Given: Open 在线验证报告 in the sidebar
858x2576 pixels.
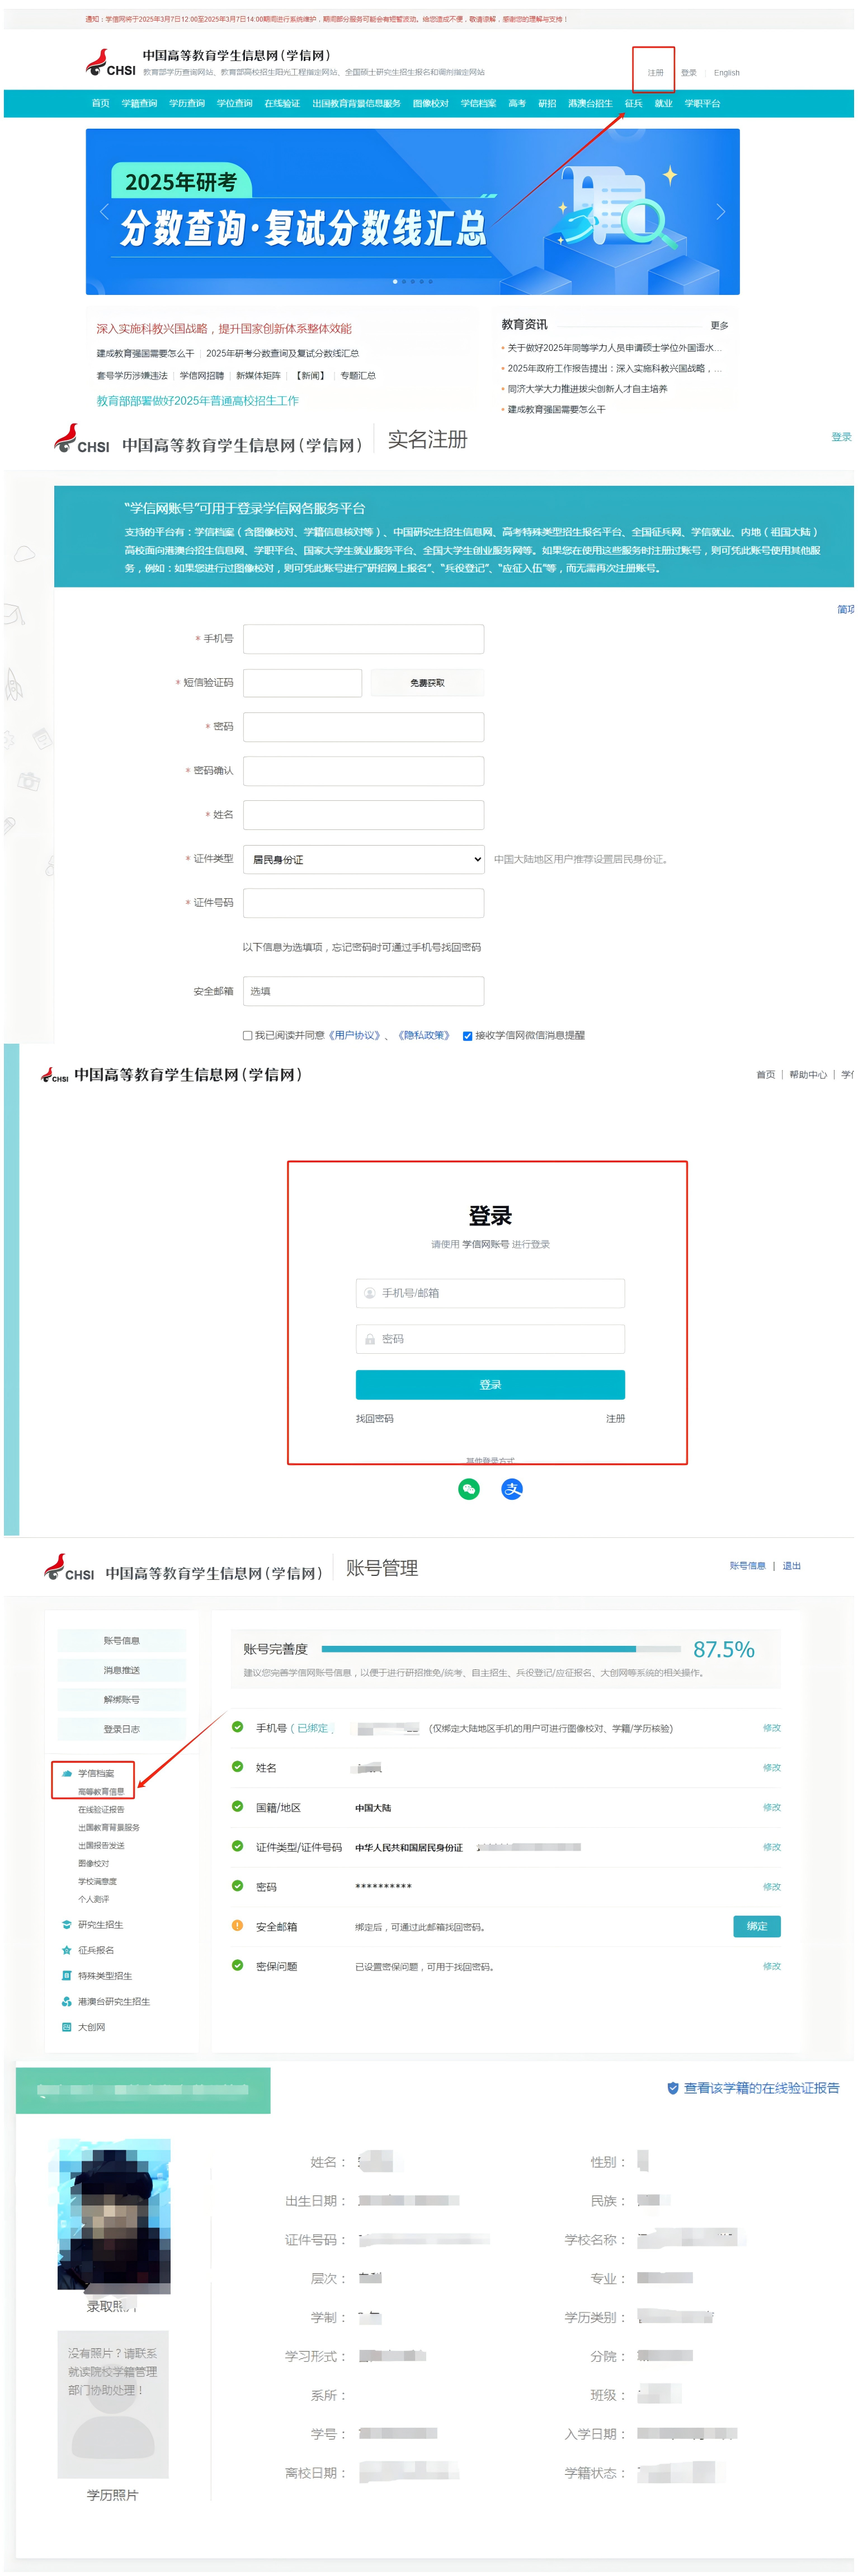Looking at the screenshot, I should coord(101,1809).
